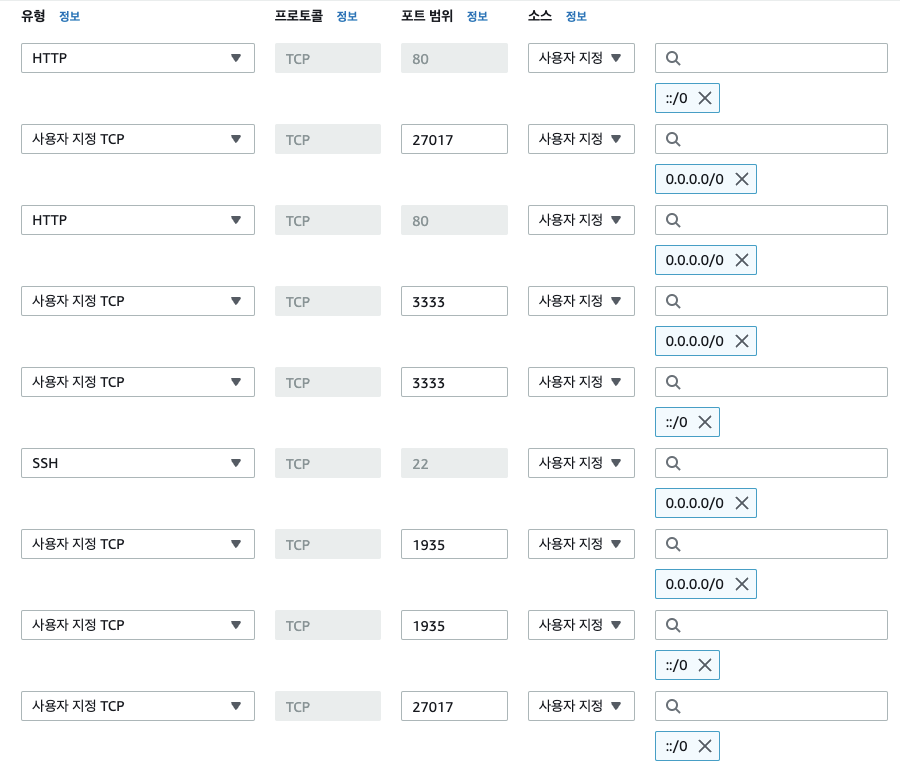Open 정보 link next to 포트 범위
Screen dimensions: 900x783
(x=477, y=17)
